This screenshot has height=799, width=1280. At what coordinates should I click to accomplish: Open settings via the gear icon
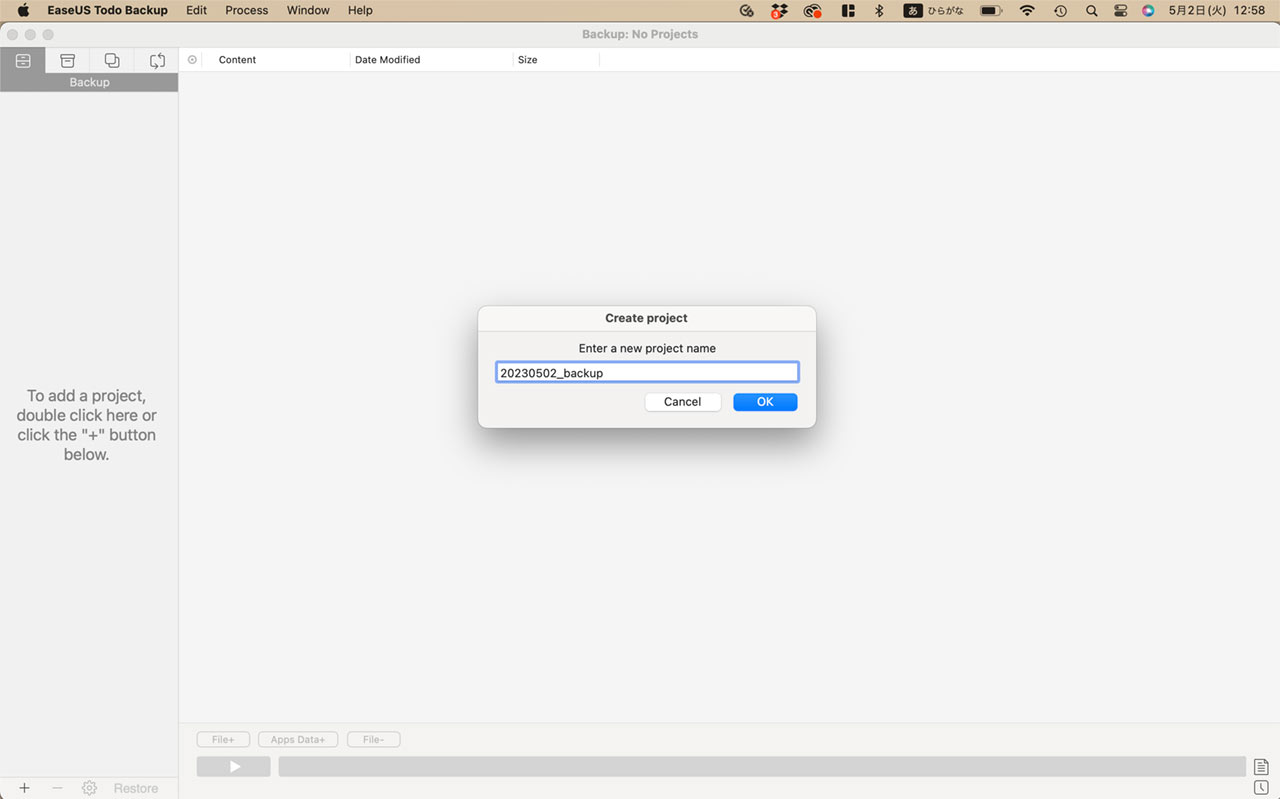click(89, 788)
